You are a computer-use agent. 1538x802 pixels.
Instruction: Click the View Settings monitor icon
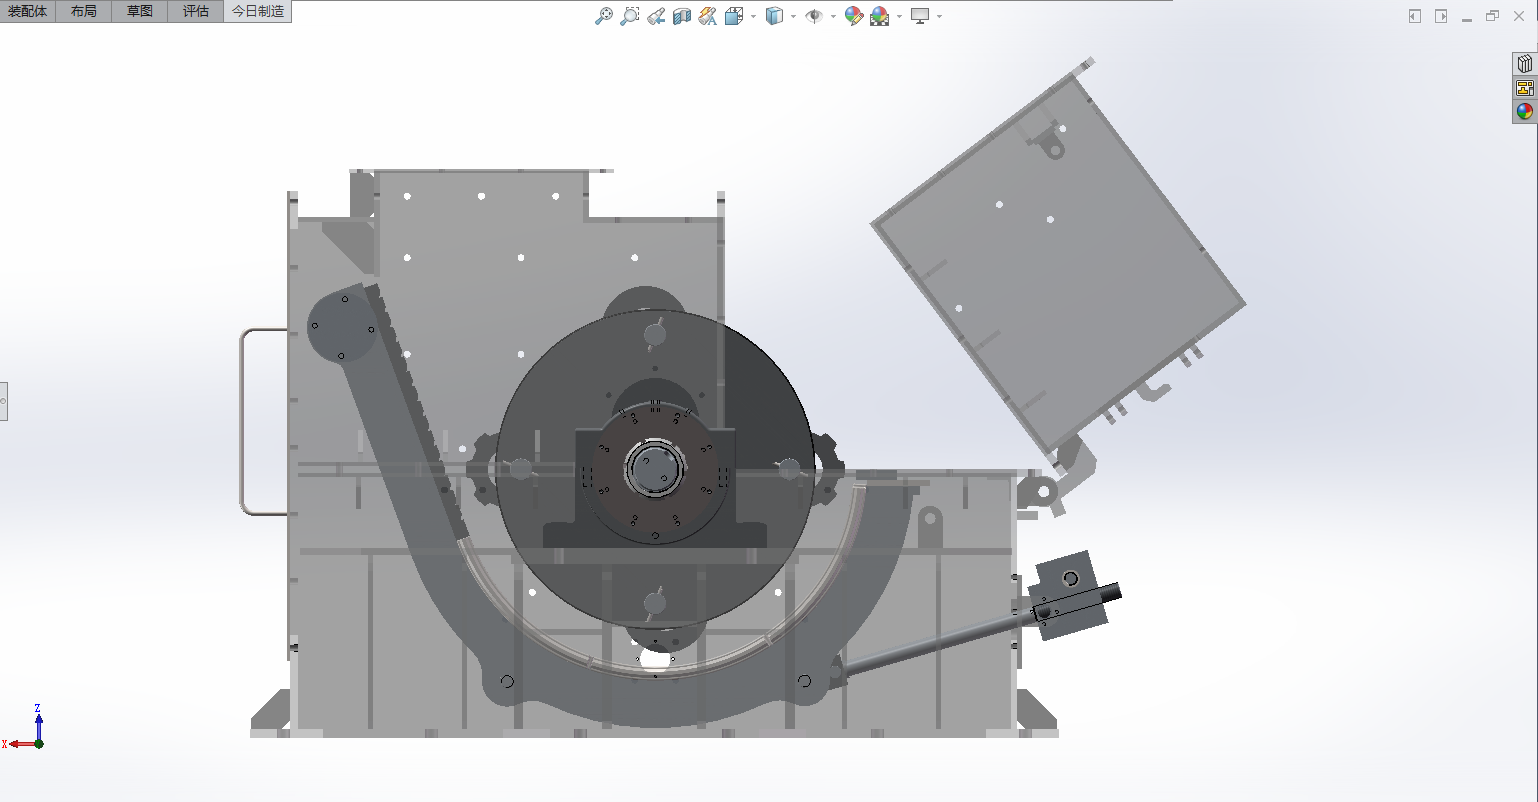click(920, 16)
